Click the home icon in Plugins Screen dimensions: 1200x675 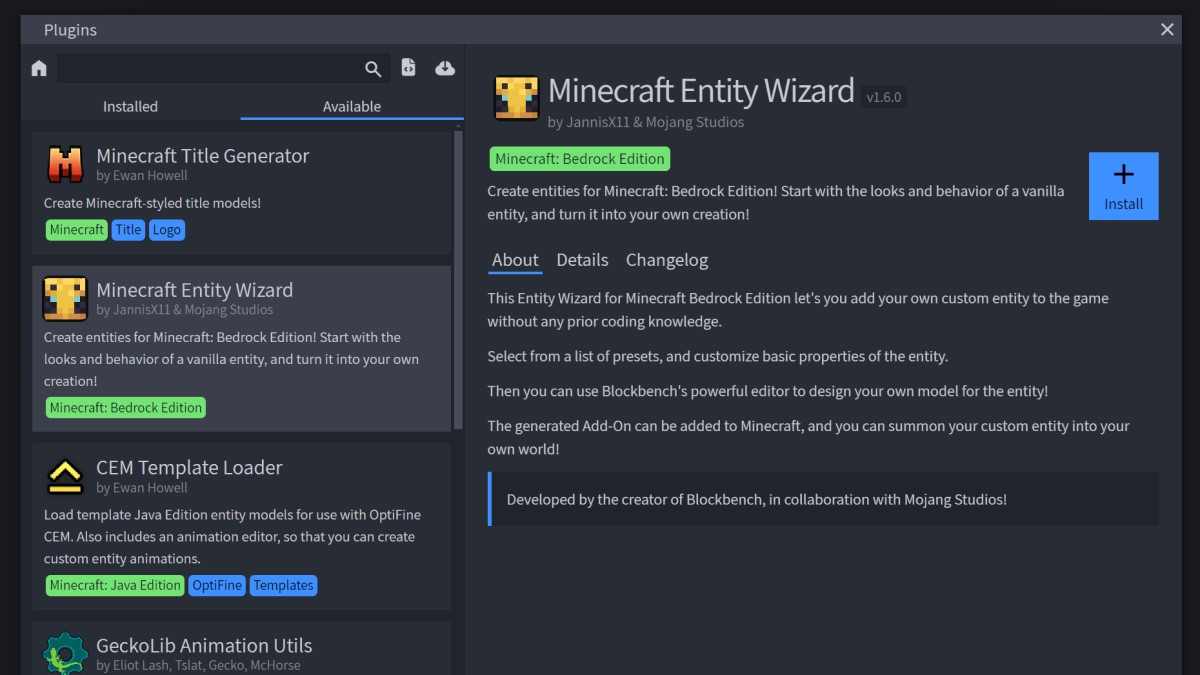tap(39, 68)
